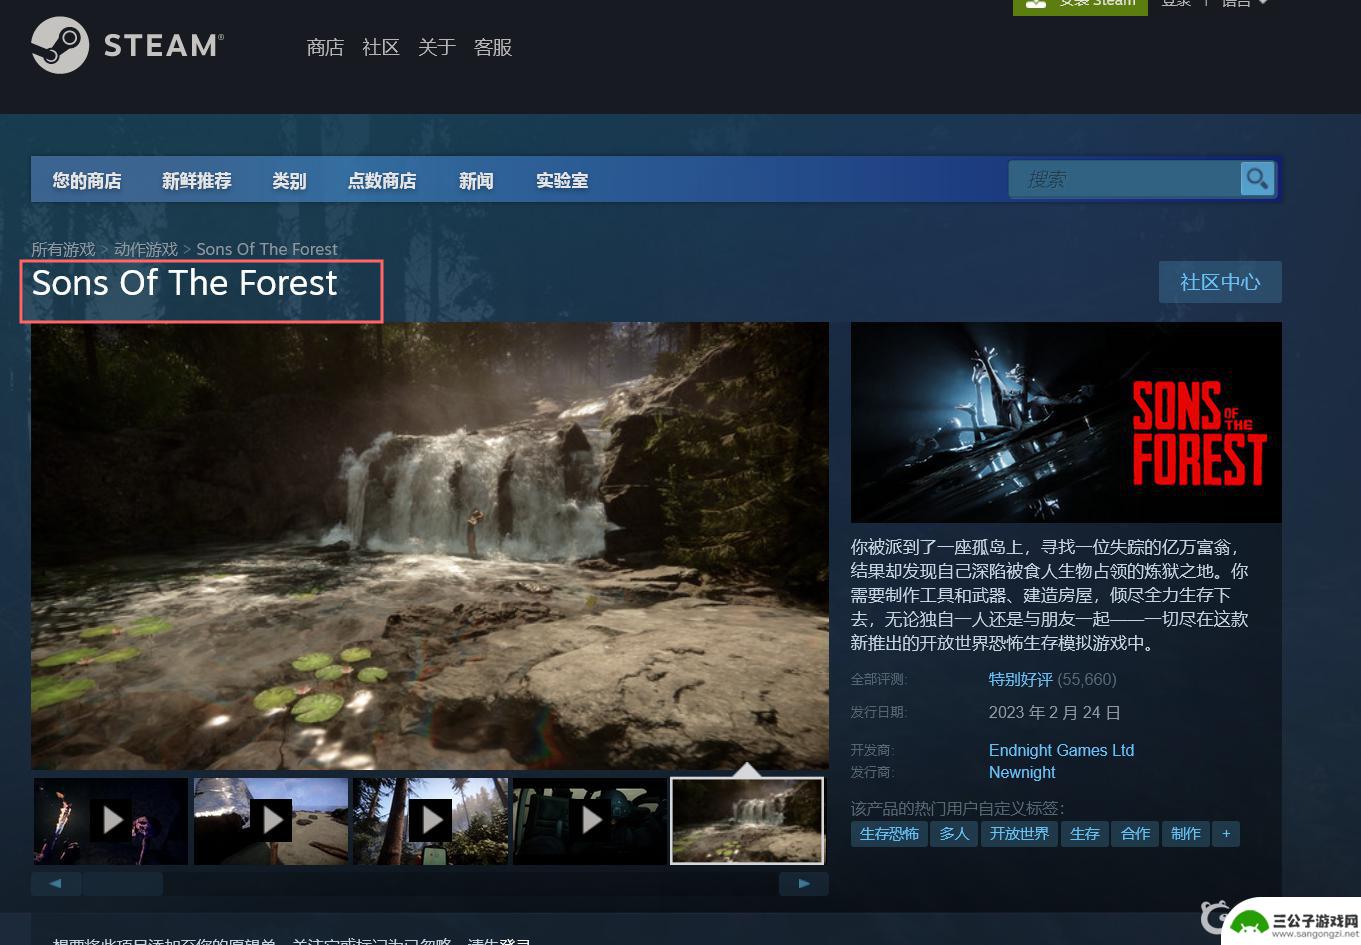Play the fourth dark video thumbnail

tap(590, 821)
